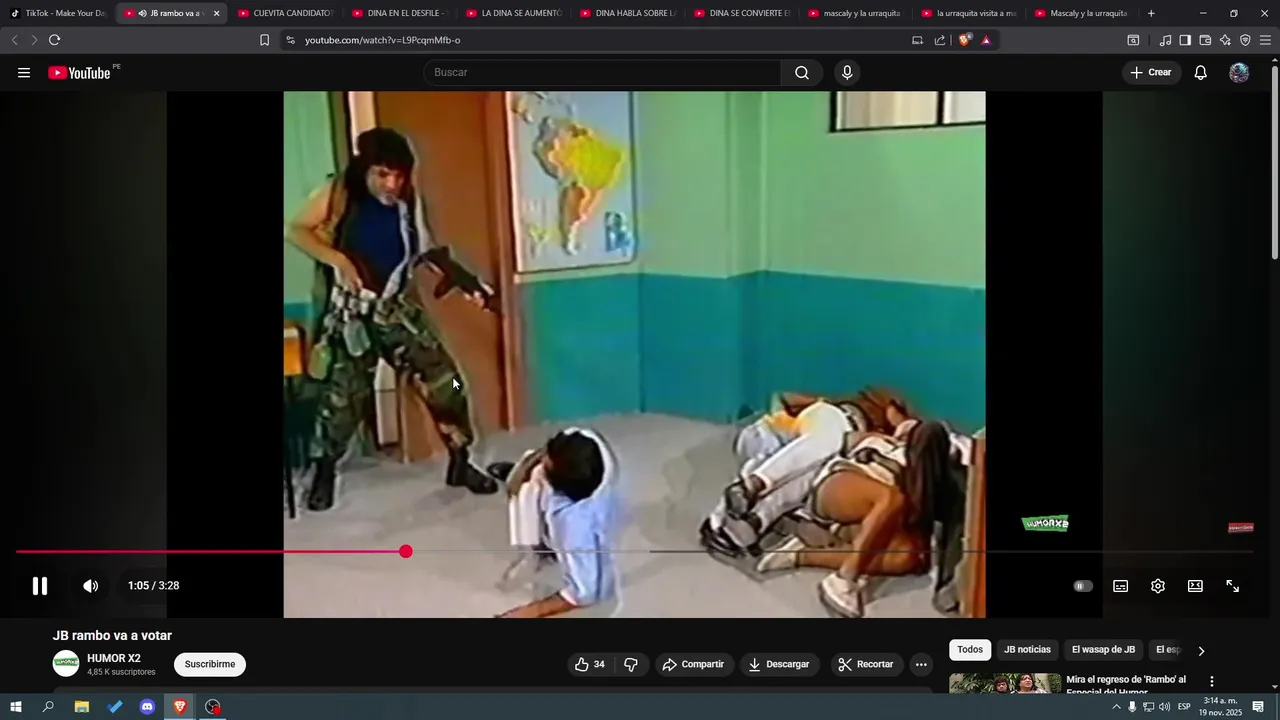Viewport: 1280px width, 720px height.
Task: Close the JB rambo va a votar tab
Action: [216, 13]
